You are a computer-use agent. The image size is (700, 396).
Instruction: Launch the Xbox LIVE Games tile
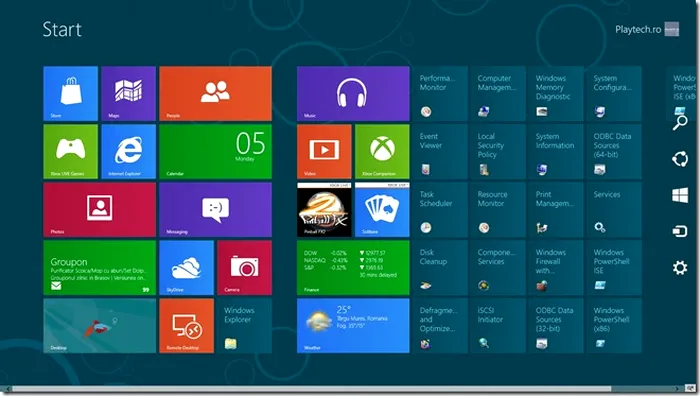[71, 151]
